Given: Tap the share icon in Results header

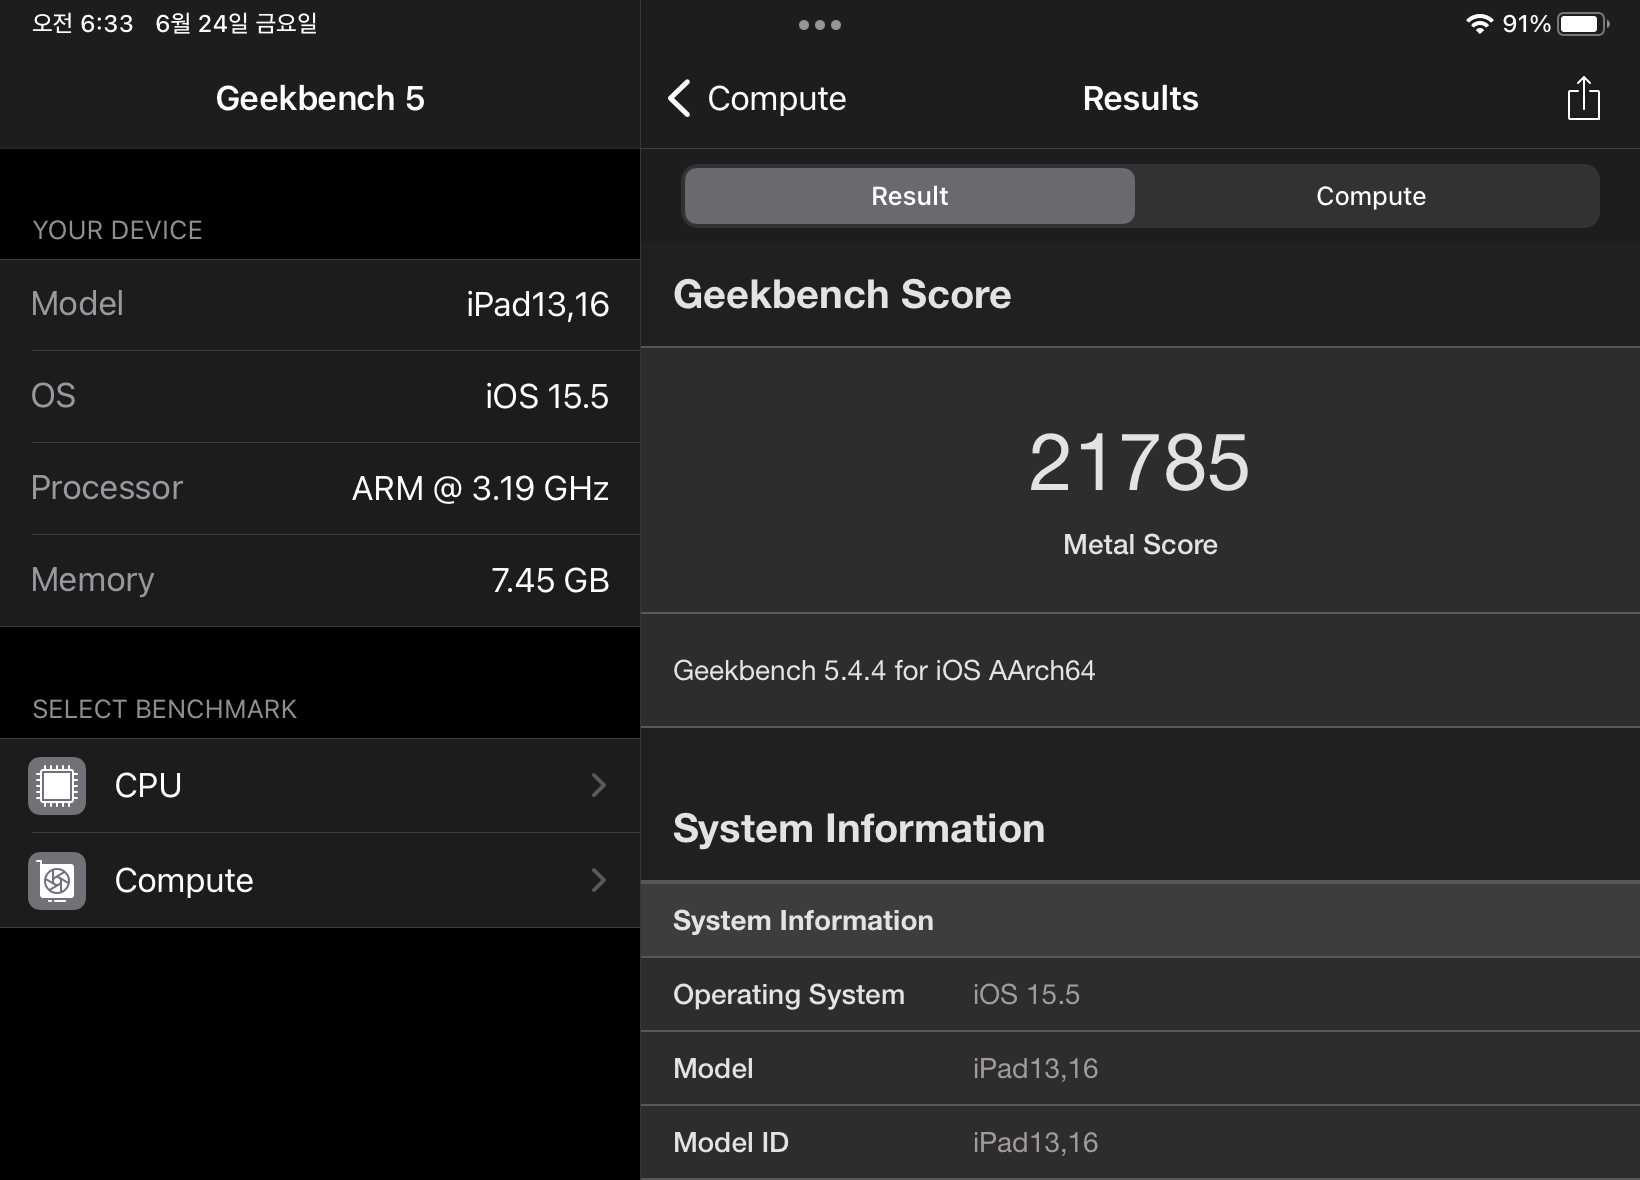Looking at the screenshot, I should tap(1583, 98).
